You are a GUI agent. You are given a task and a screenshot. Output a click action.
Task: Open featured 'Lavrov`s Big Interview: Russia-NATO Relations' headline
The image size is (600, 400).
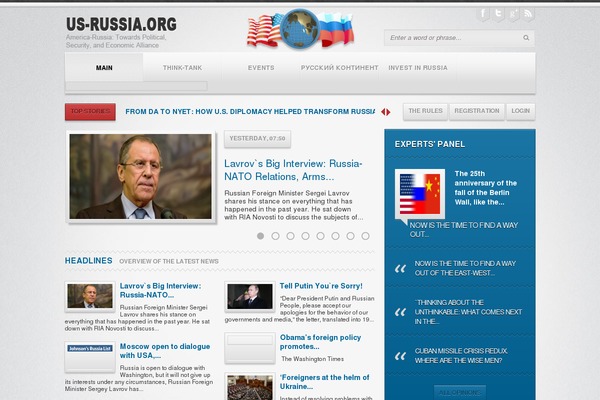click(x=293, y=170)
